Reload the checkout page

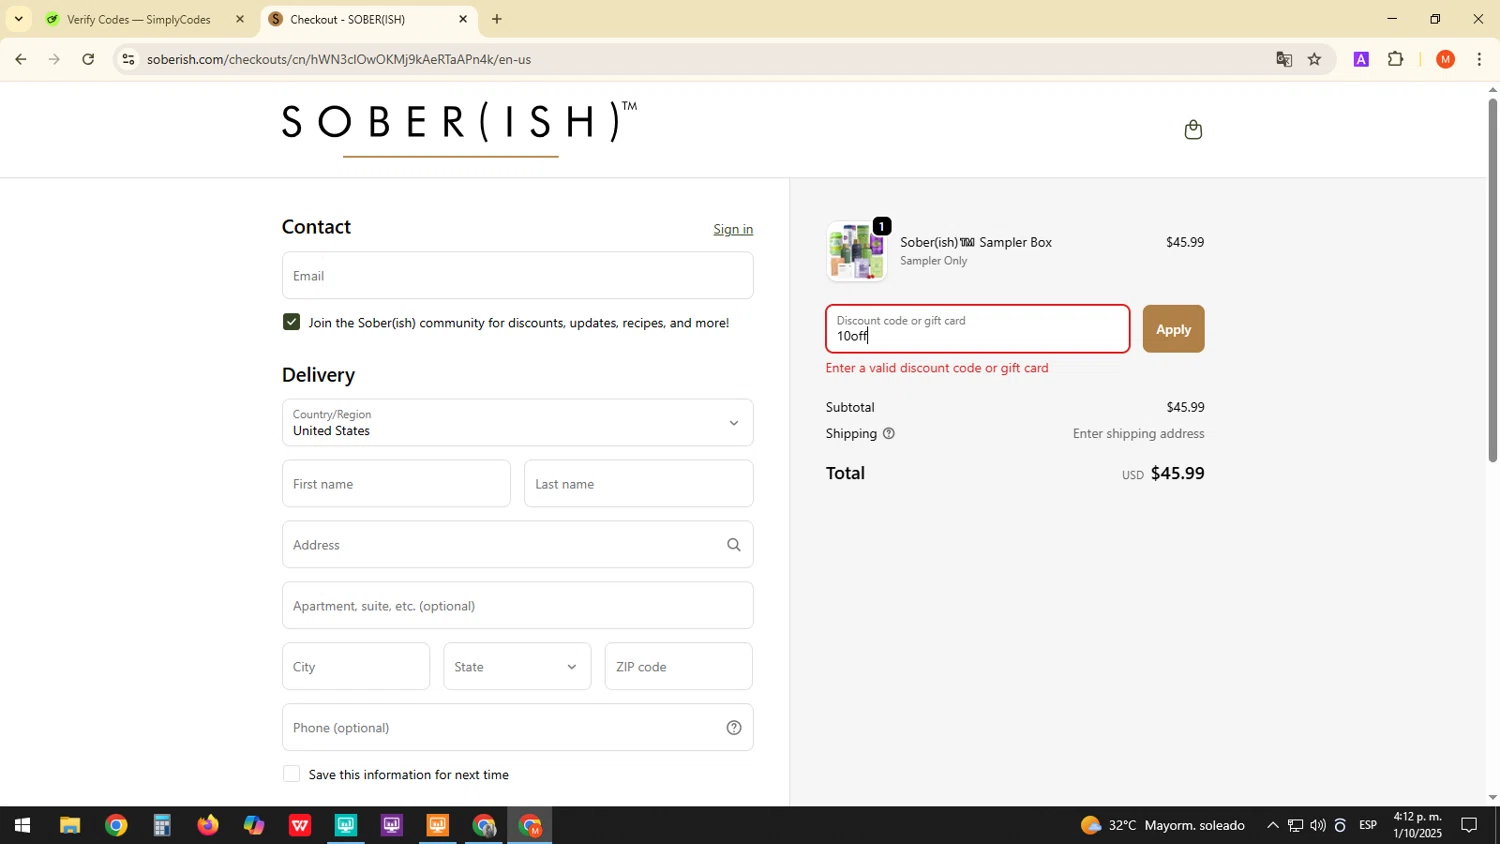(88, 59)
